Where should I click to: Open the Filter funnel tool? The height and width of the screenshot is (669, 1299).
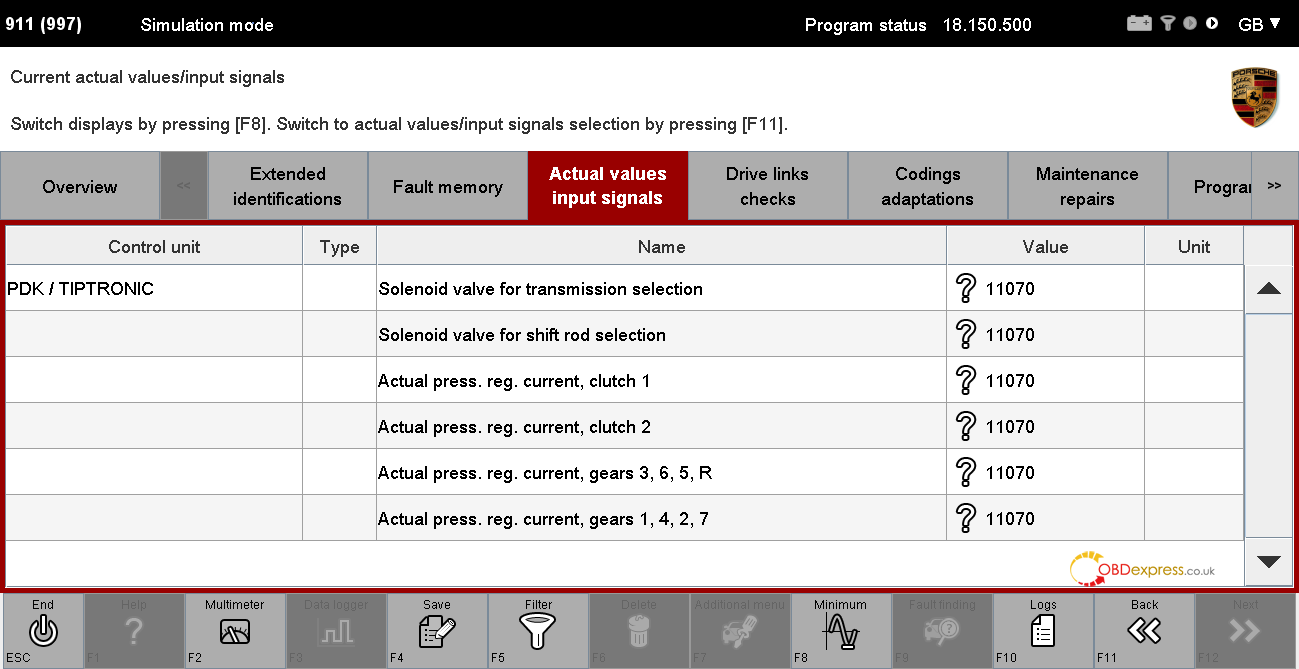(x=538, y=631)
